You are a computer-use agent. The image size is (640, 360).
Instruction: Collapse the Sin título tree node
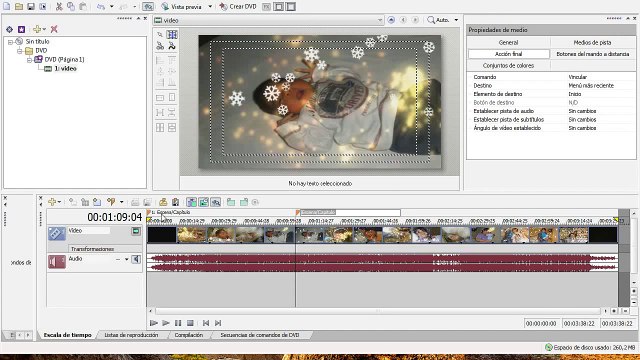coord(10,42)
